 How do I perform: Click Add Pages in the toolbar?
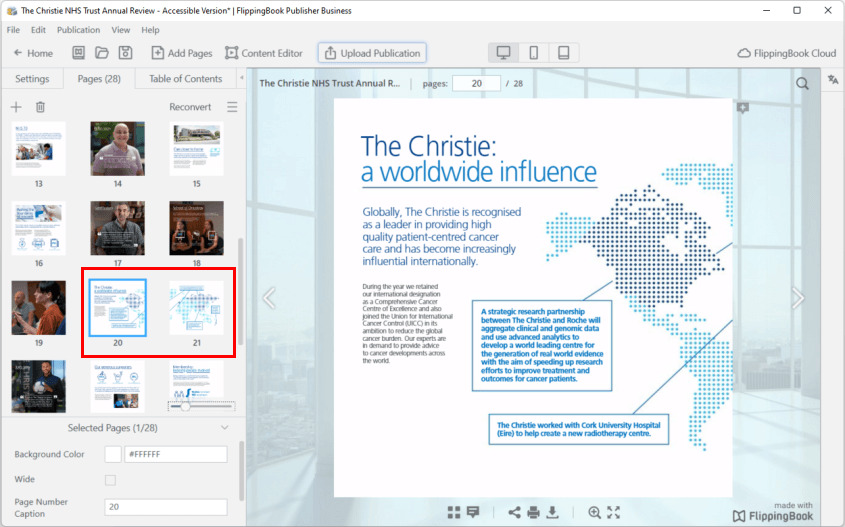[x=182, y=53]
